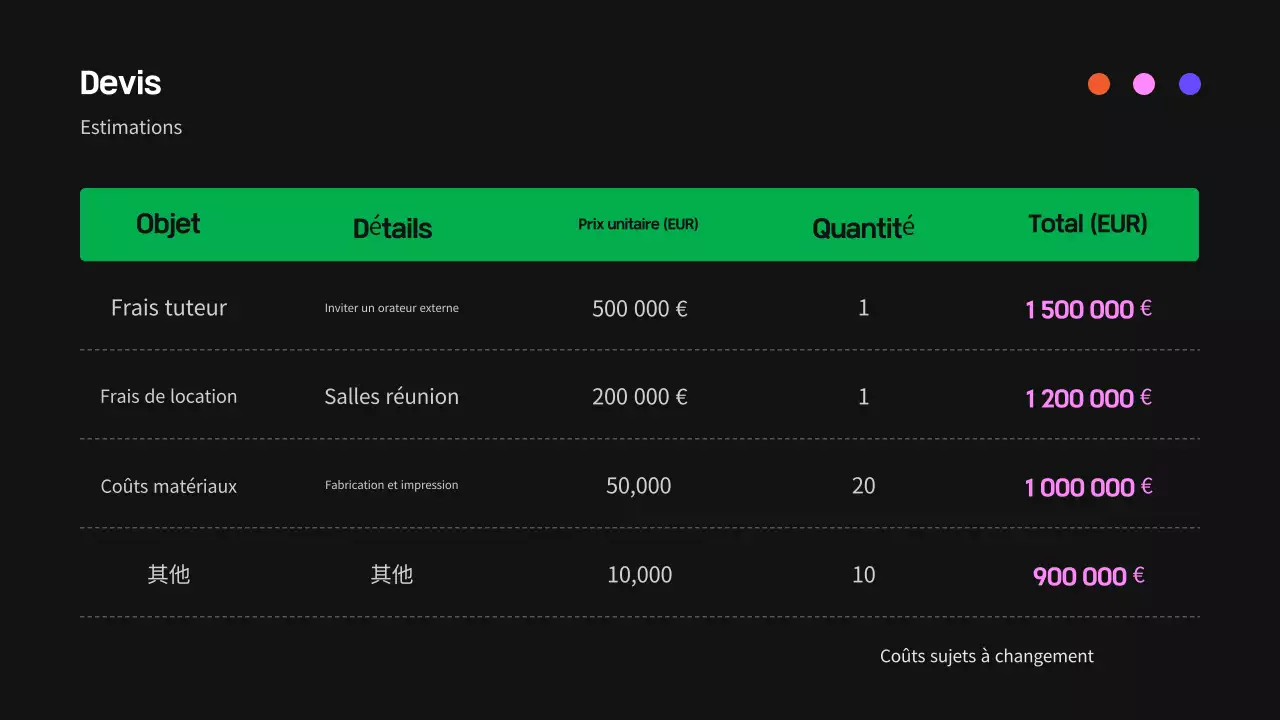Click the Fabrication et impression cell
This screenshot has width=1280, height=720.
tap(392, 485)
